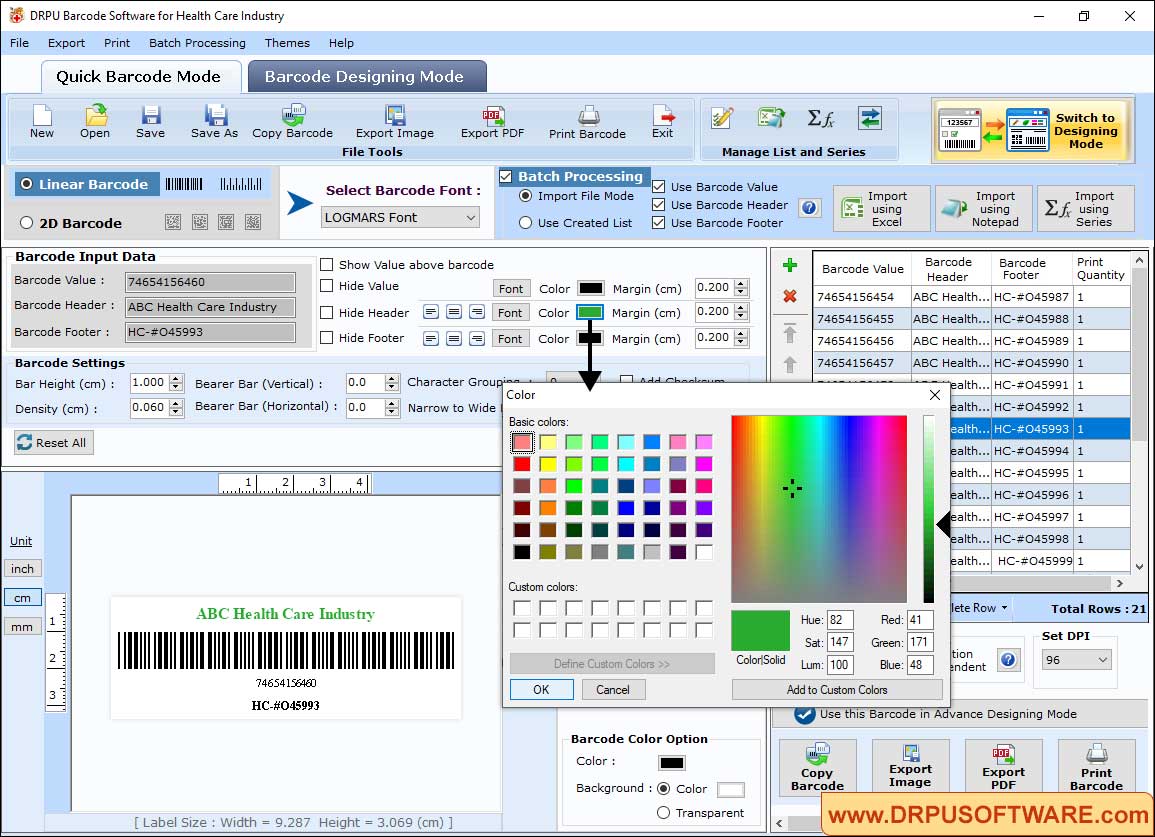Click OK in Color dialog

[541, 690]
